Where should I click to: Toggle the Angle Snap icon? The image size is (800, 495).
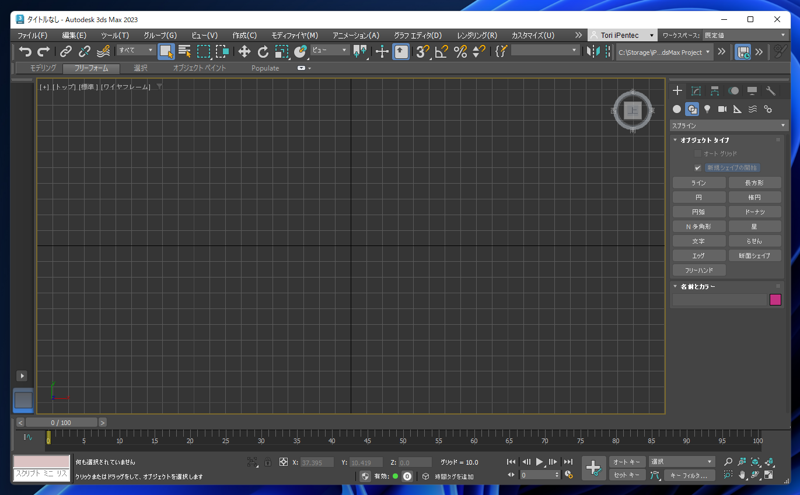(441, 52)
